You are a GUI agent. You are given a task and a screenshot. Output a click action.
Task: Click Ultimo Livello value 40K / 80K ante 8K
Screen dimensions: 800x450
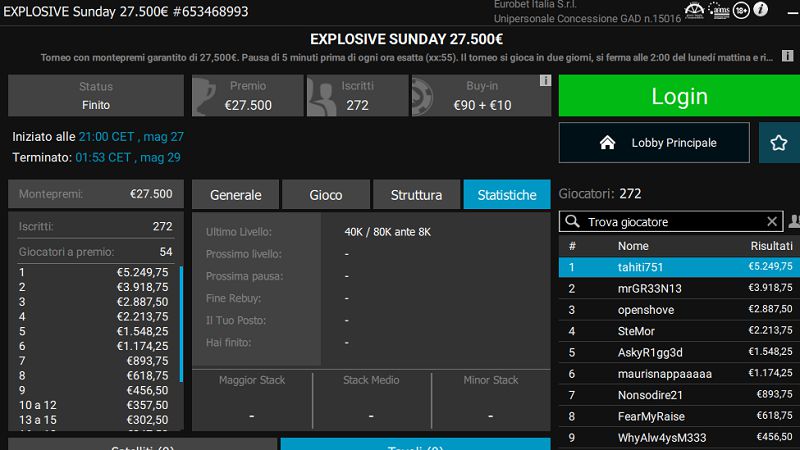click(388, 232)
